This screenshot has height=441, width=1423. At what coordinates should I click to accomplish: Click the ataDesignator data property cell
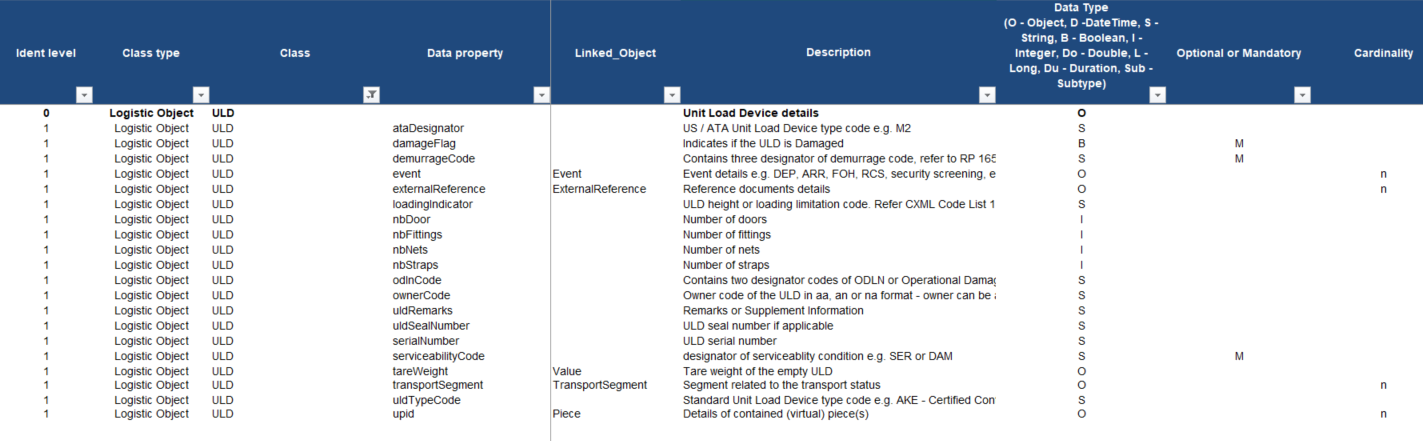tap(428, 129)
